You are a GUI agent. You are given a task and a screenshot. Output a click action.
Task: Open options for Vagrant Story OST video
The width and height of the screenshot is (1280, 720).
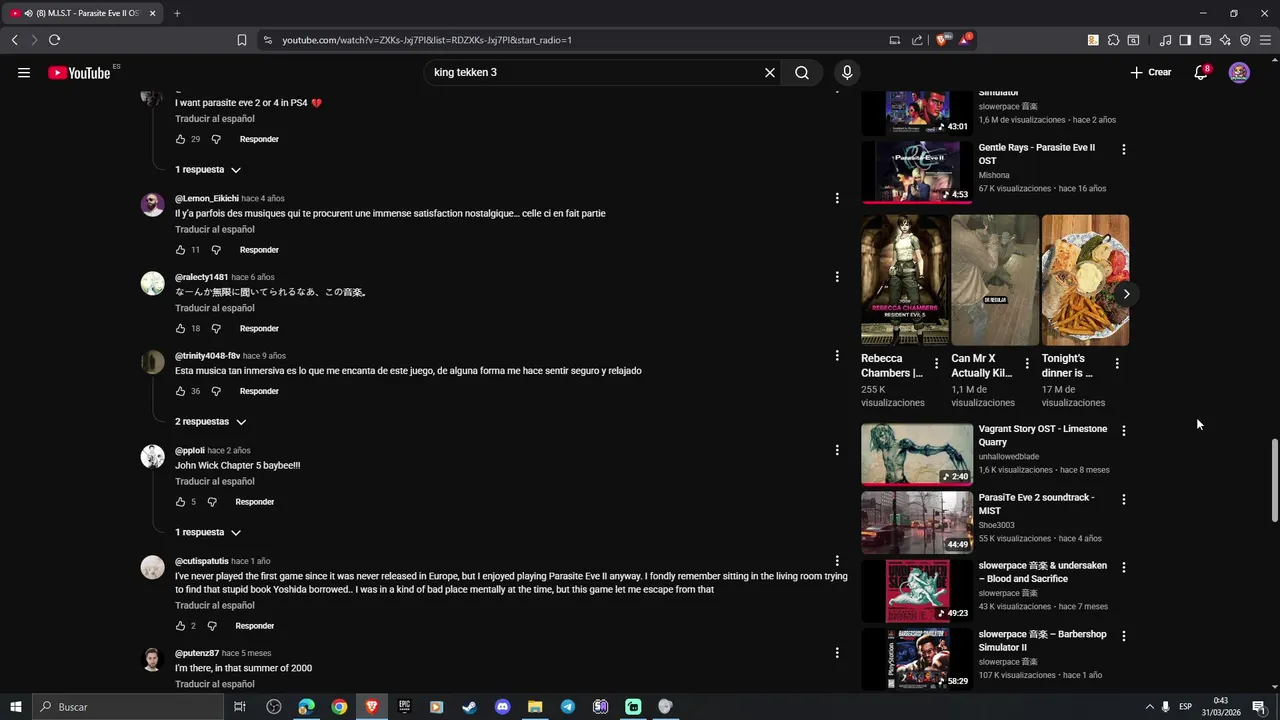[1124, 430]
